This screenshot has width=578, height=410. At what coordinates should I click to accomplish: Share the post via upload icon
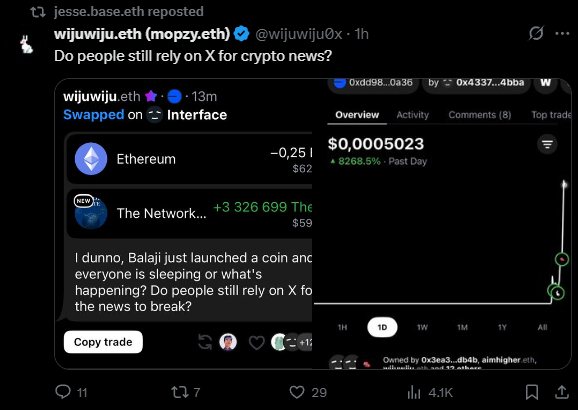tap(561, 392)
